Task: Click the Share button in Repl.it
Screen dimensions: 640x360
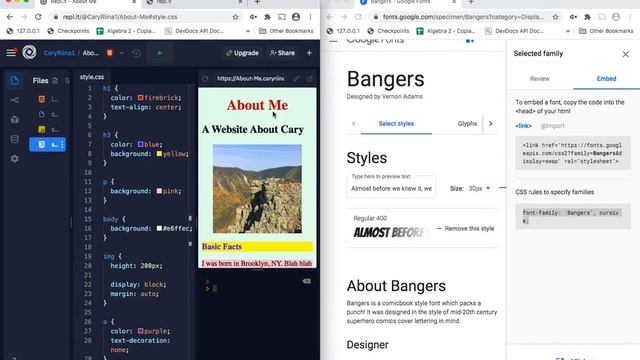Action: pyautogui.click(x=282, y=53)
